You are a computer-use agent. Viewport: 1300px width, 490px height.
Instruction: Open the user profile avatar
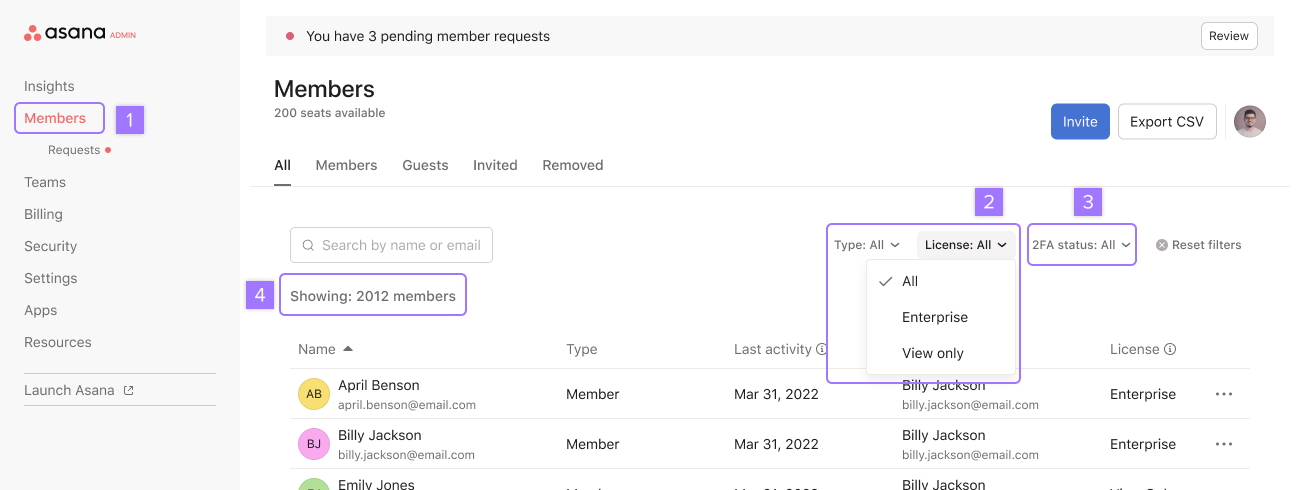pyautogui.click(x=1249, y=122)
